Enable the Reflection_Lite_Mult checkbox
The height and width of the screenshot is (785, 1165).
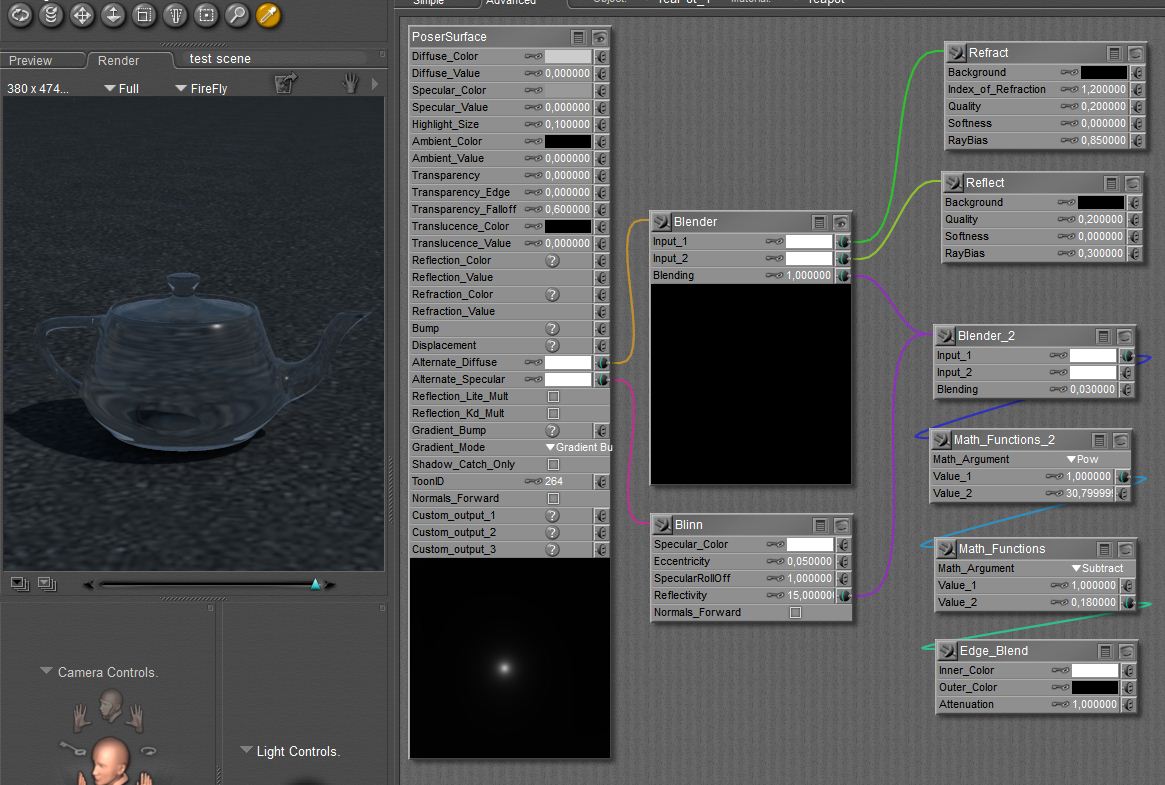[553, 397]
